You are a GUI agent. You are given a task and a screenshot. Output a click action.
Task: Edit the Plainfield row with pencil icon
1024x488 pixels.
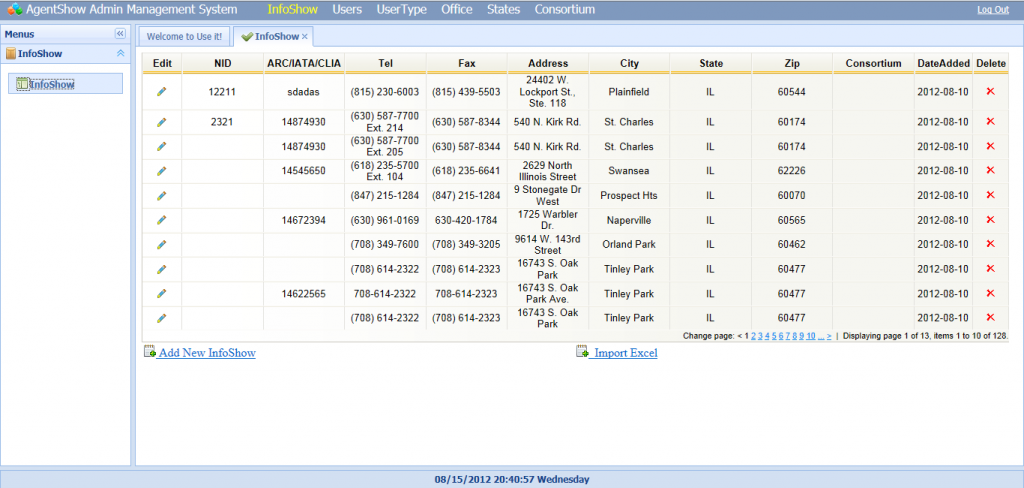click(162, 92)
